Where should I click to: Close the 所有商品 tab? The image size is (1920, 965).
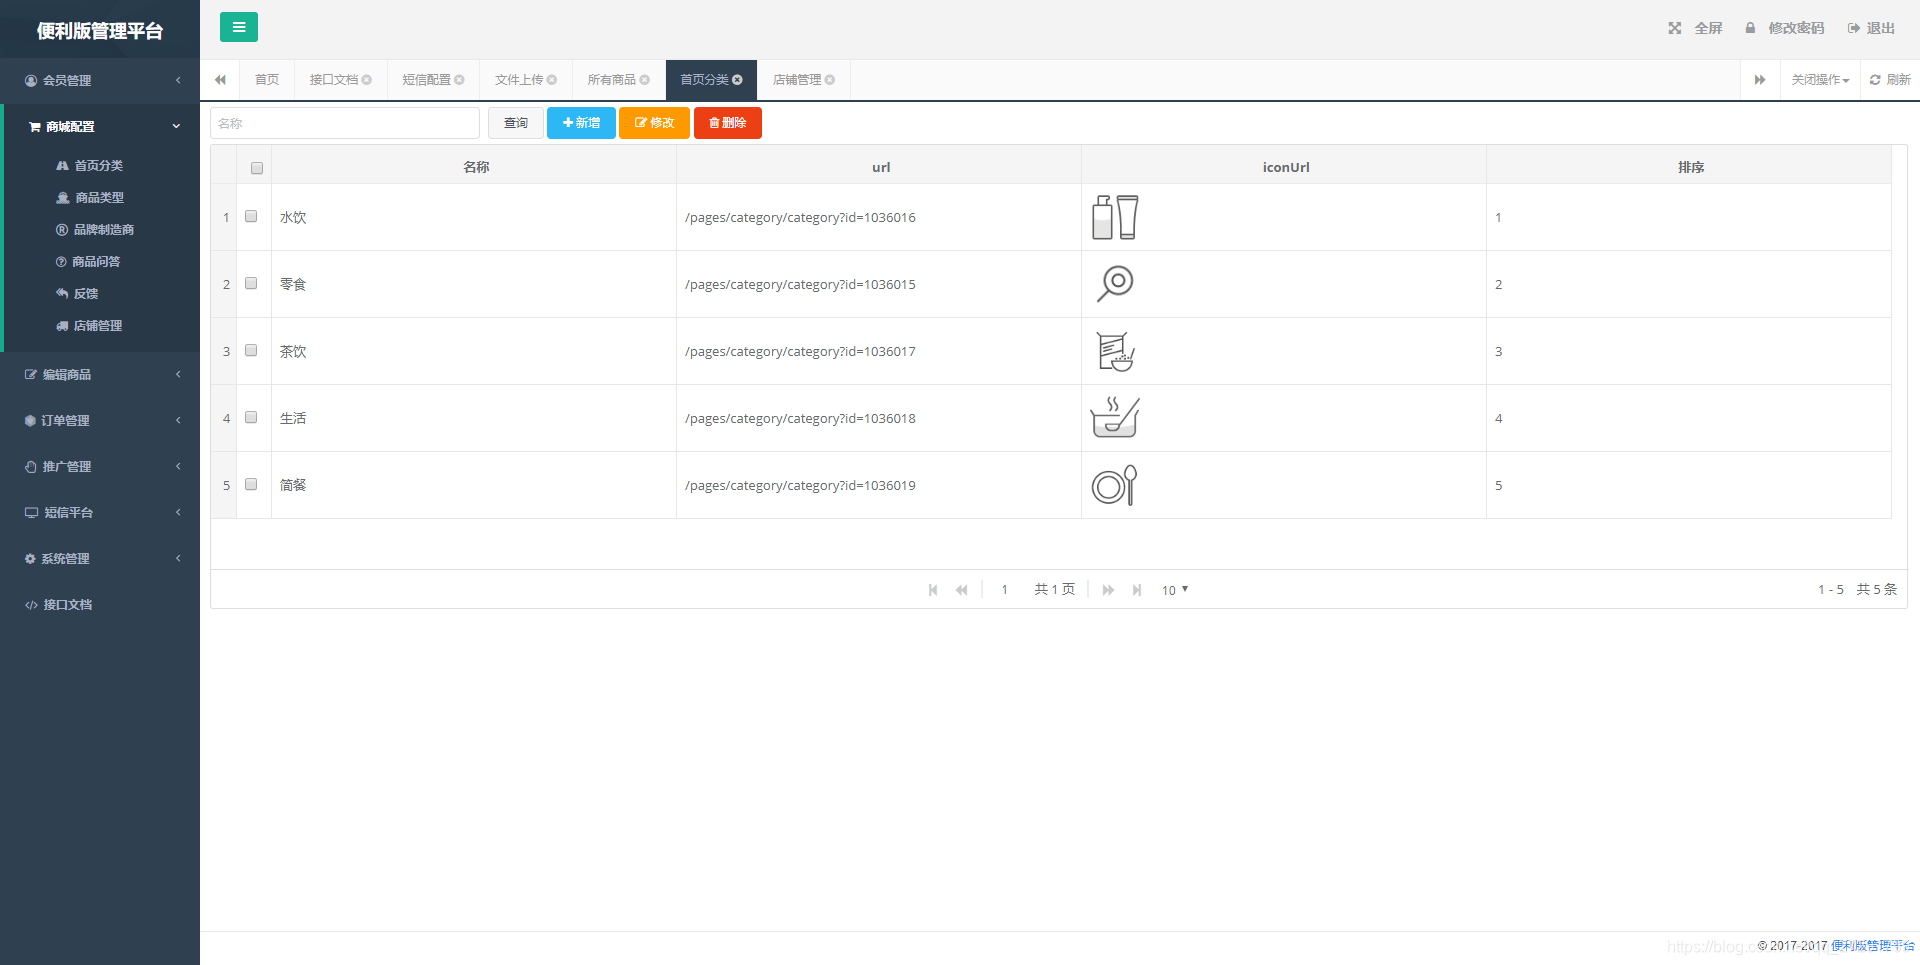pyautogui.click(x=645, y=80)
